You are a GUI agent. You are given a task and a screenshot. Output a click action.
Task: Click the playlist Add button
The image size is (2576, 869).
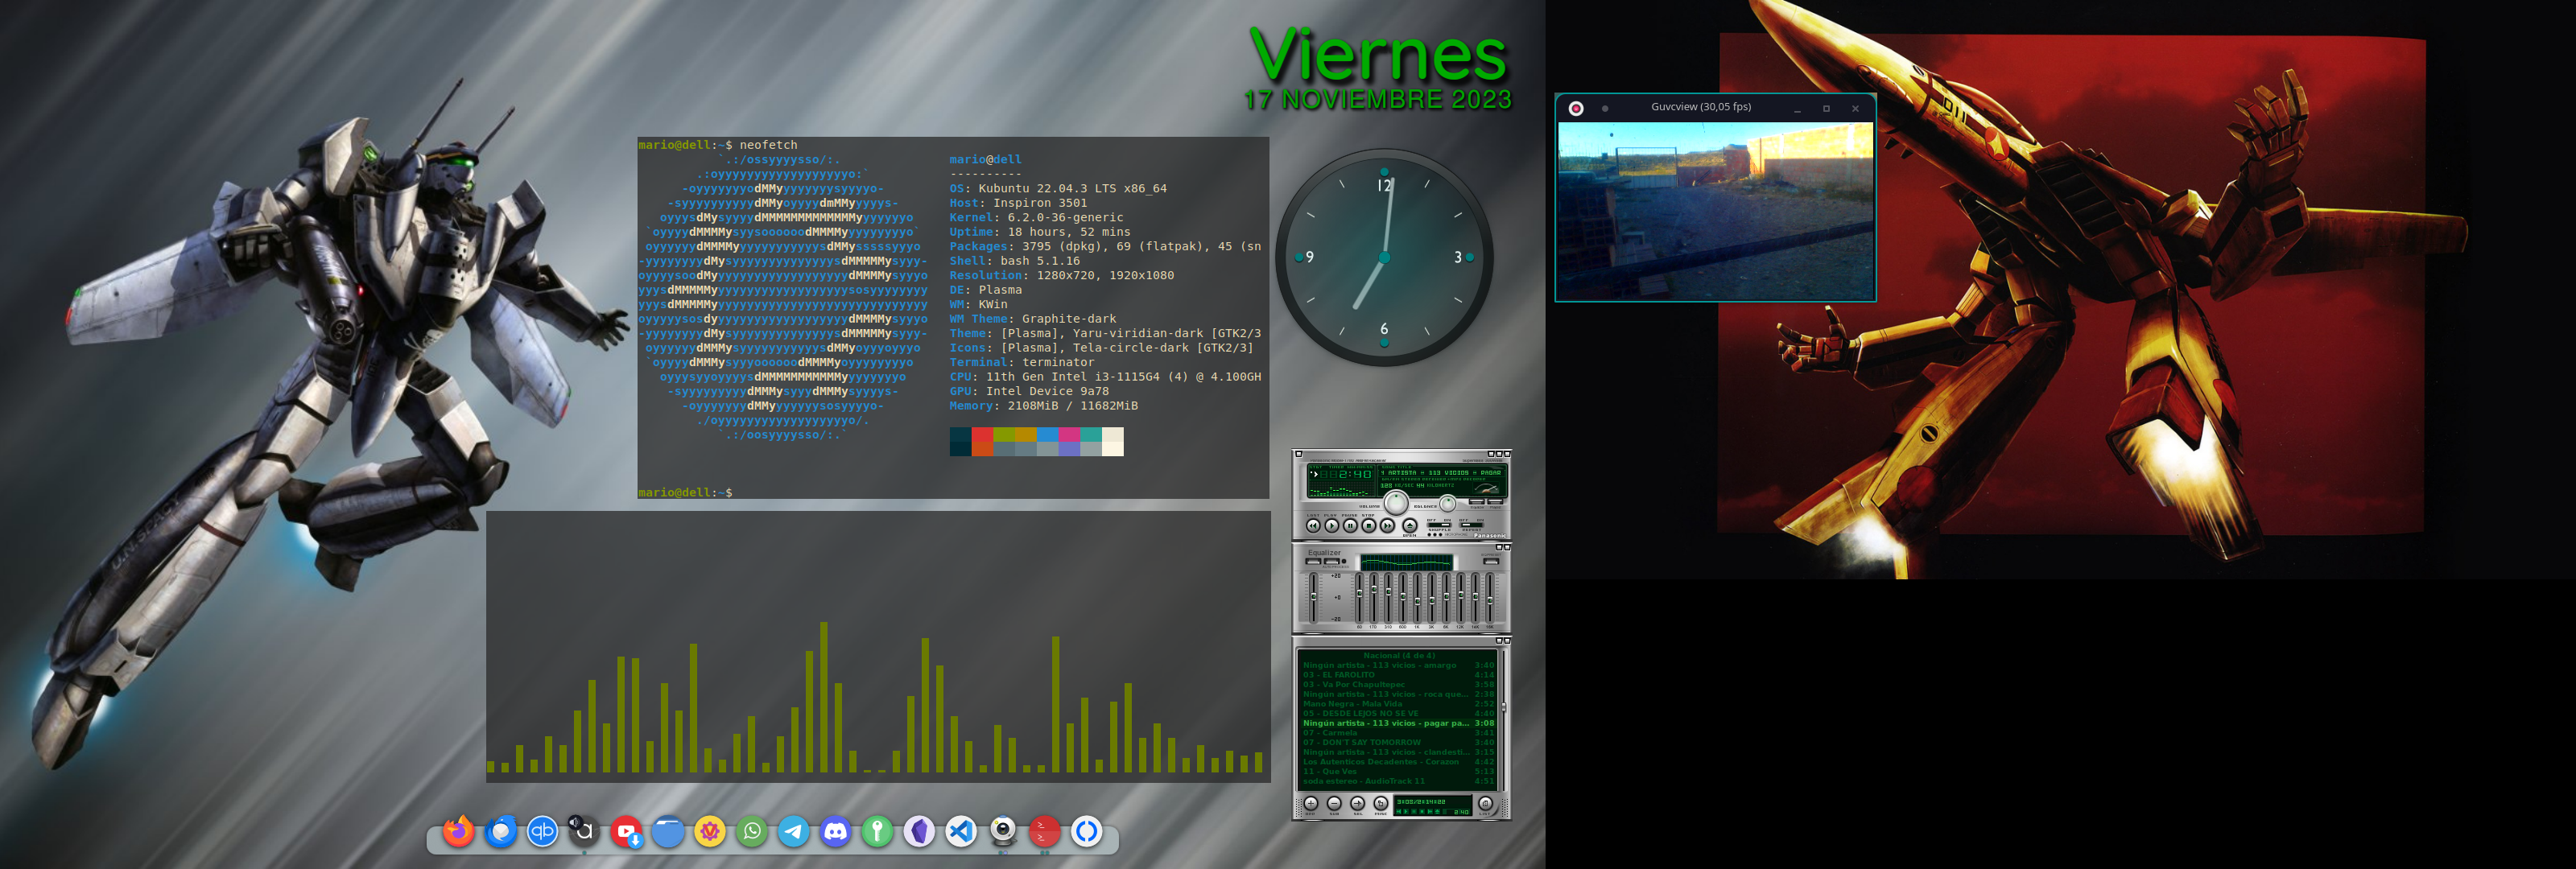coord(1311,804)
